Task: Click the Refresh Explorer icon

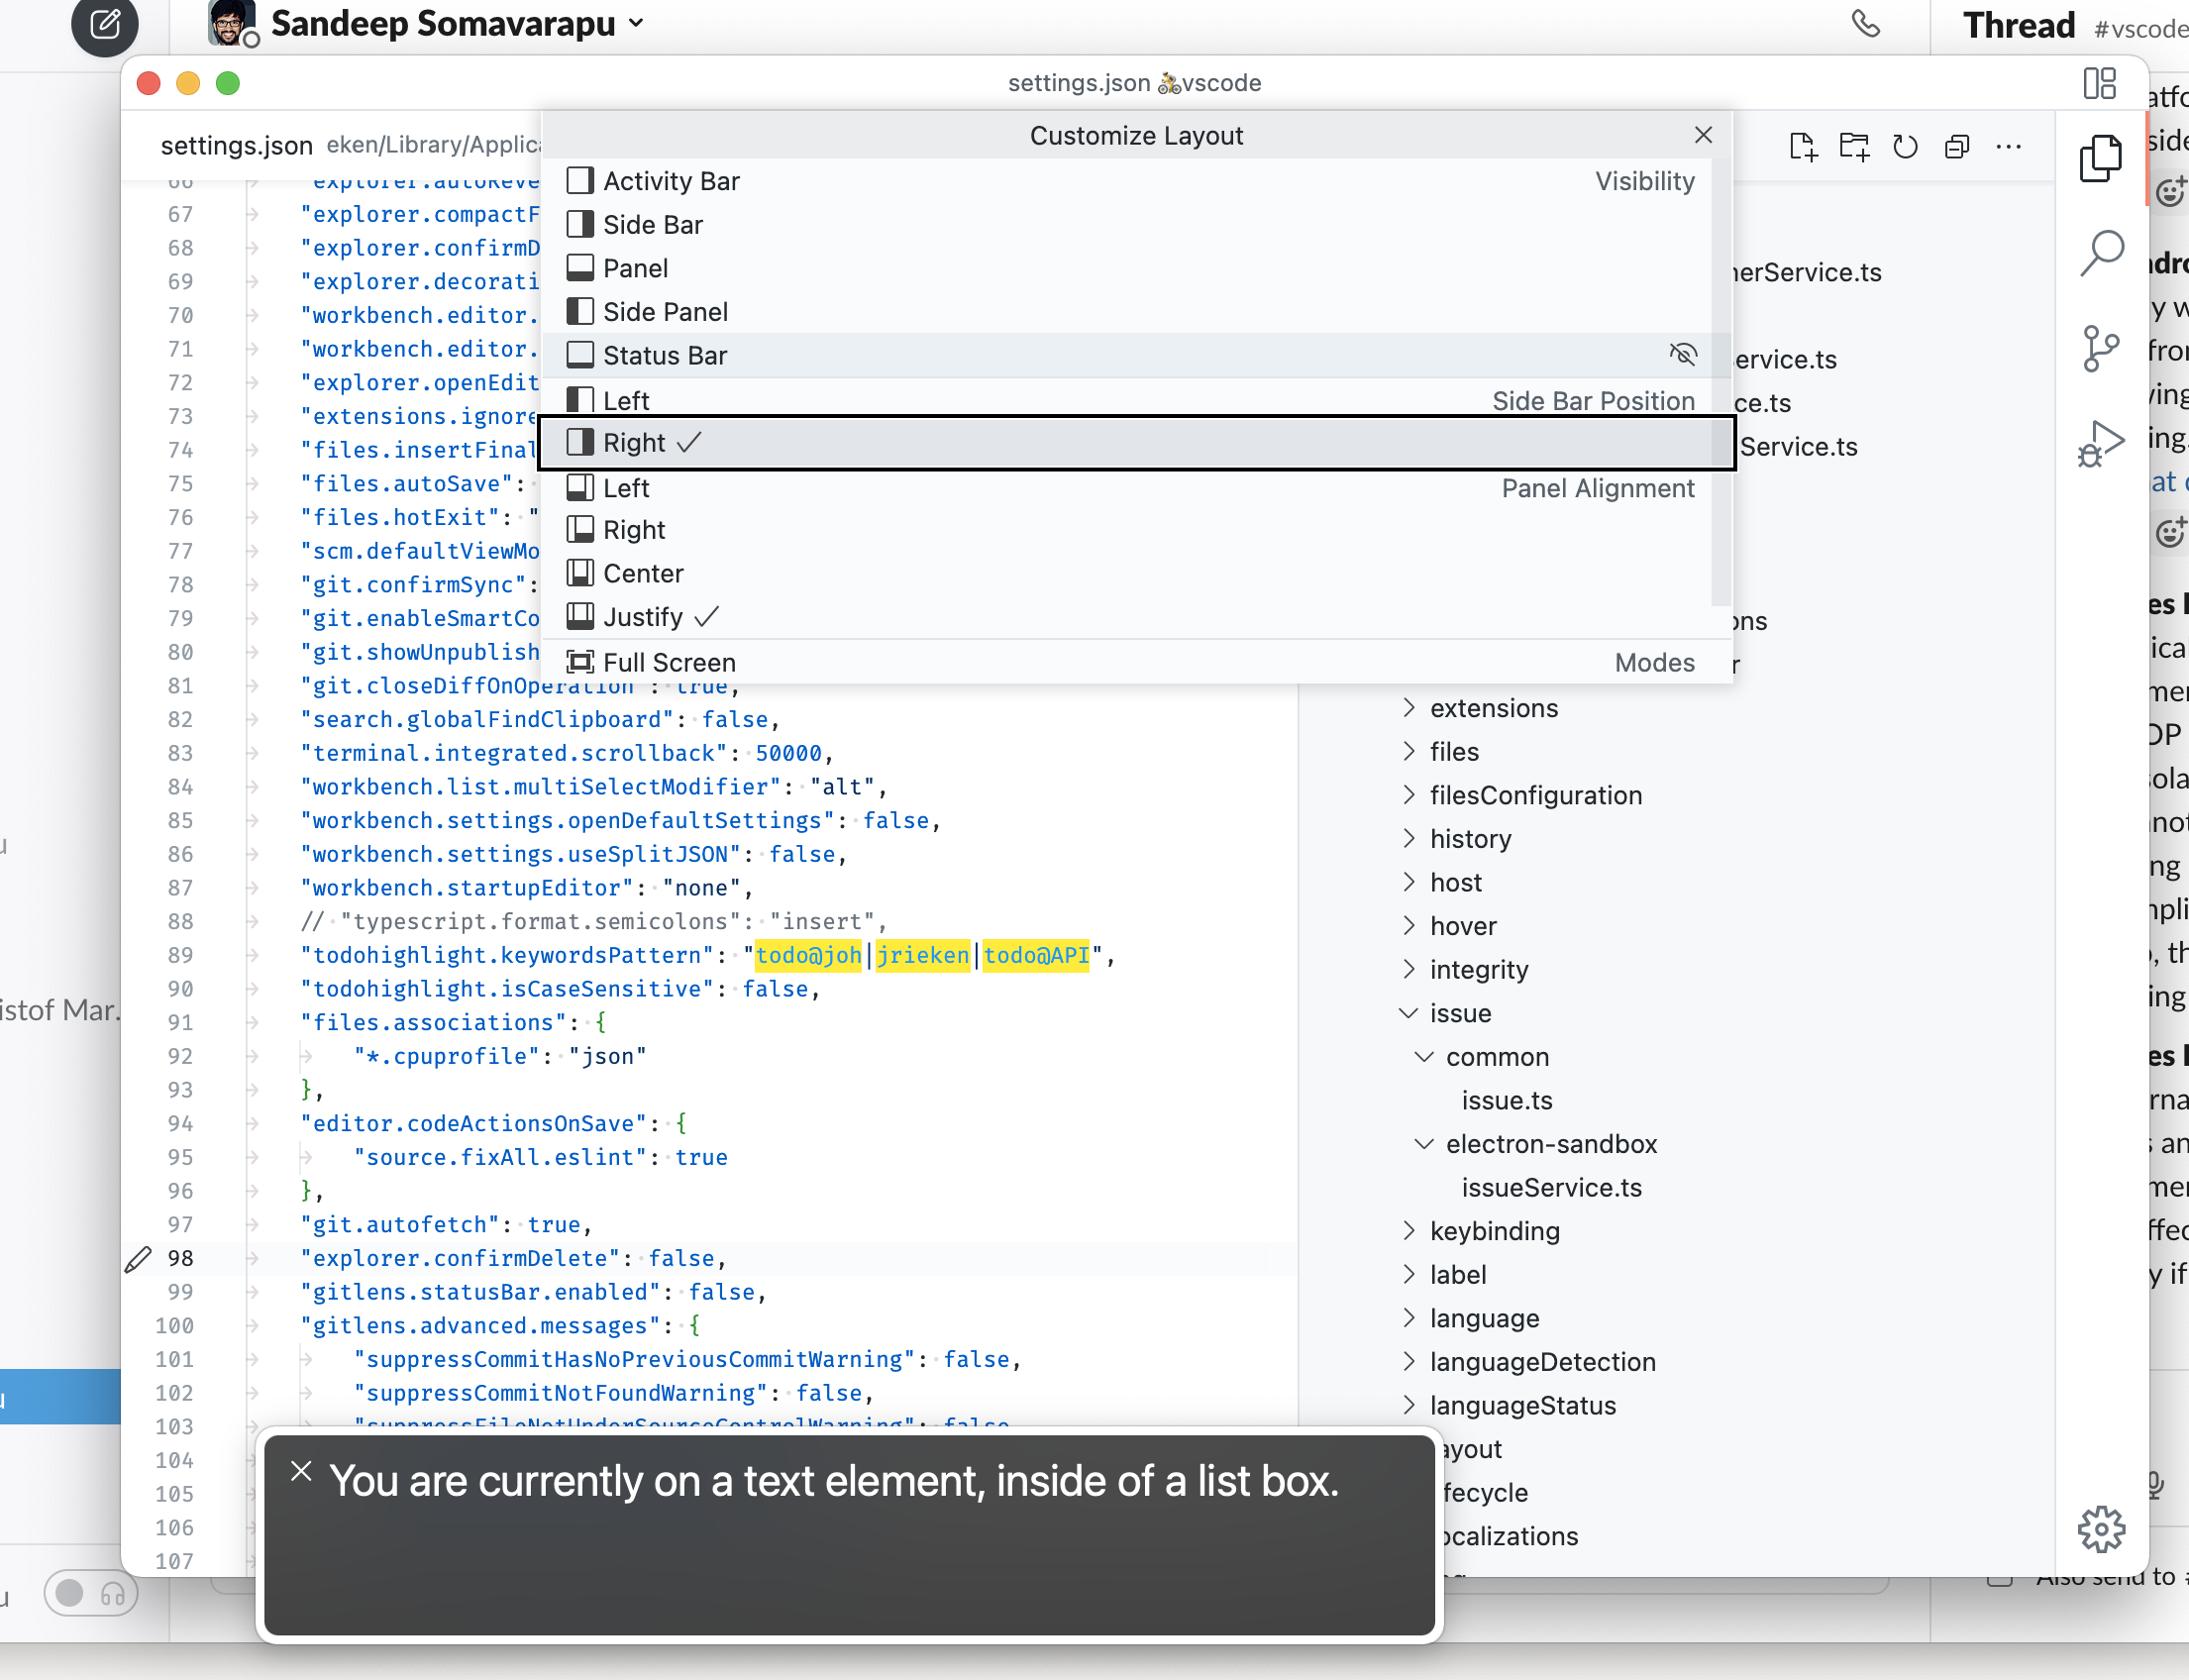Action: coord(1905,147)
